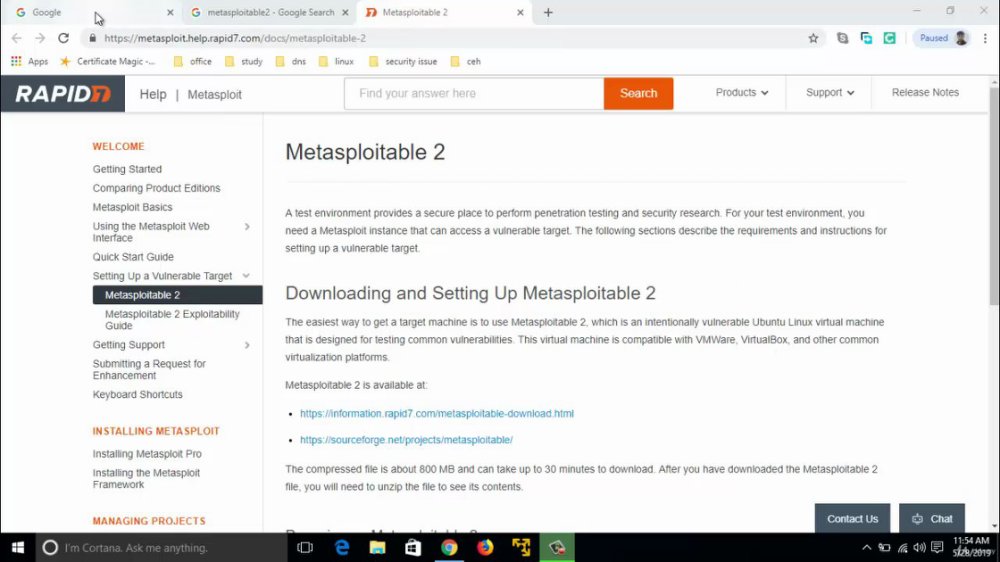Click the Cortana search box
Viewport: 1000px width, 562px height.
click(x=161, y=547)
